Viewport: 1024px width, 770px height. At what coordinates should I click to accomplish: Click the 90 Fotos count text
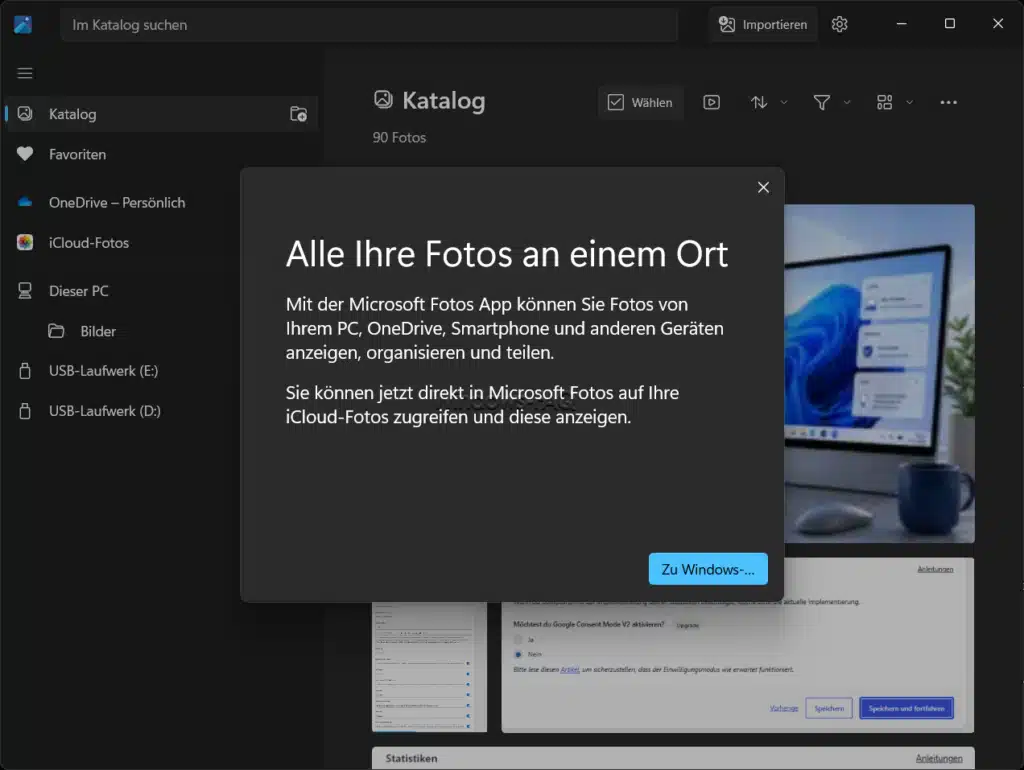399,138
